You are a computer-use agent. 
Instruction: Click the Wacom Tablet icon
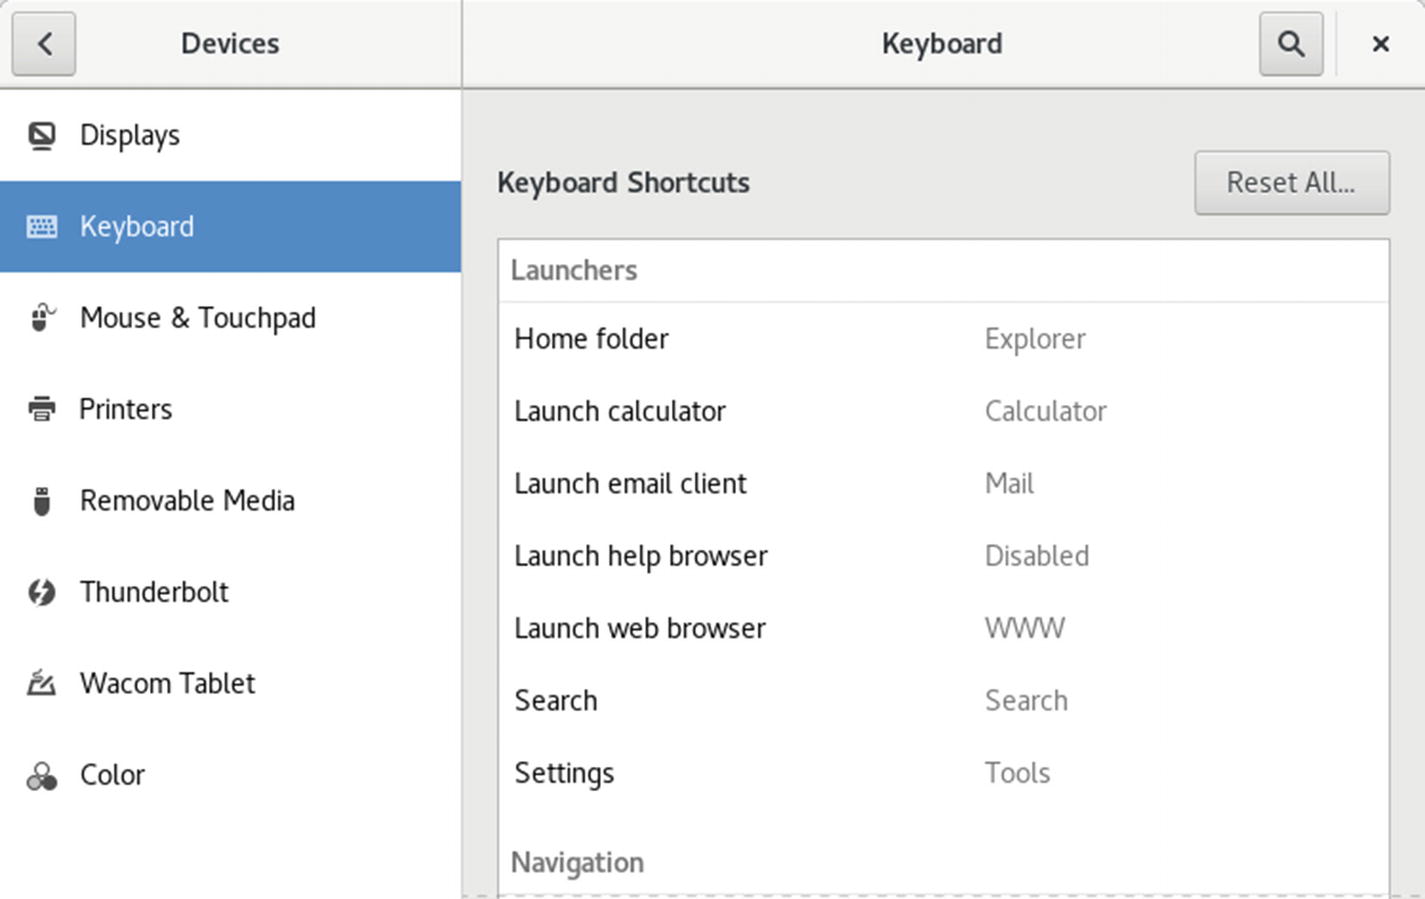pyautogui.click(x=42, y=683)
